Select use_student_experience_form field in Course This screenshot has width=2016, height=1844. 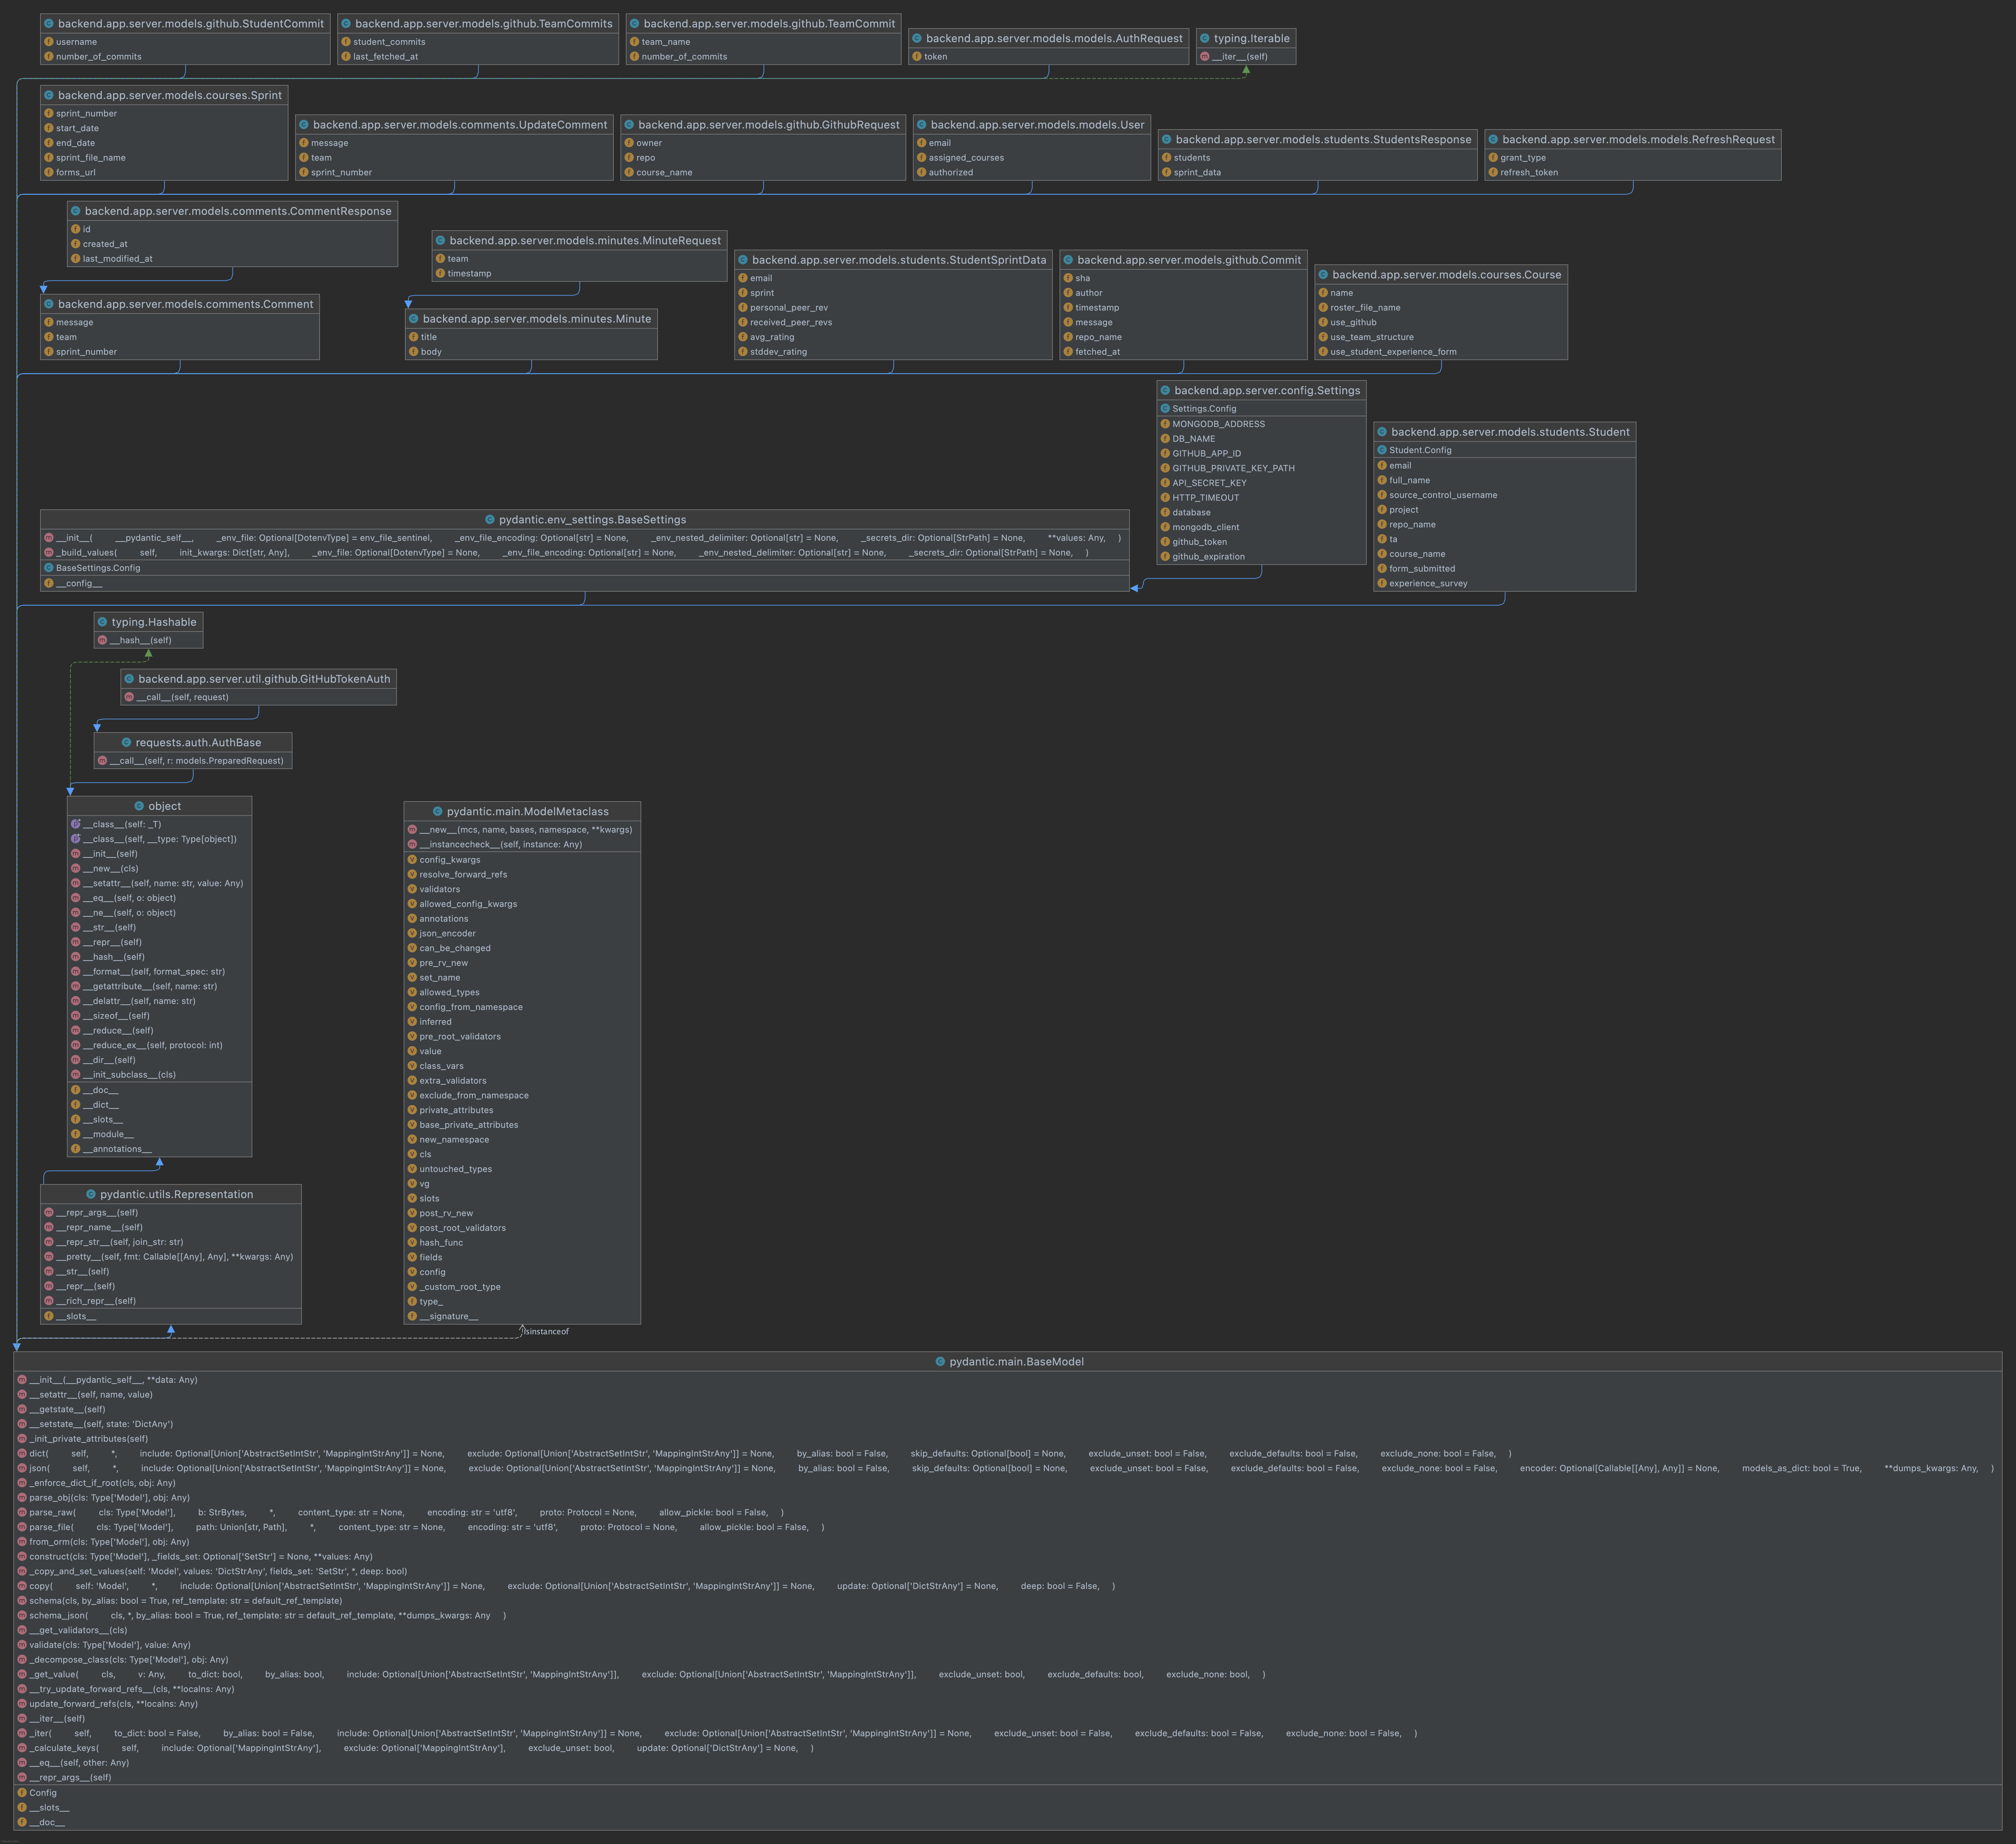coord(1393,352)
